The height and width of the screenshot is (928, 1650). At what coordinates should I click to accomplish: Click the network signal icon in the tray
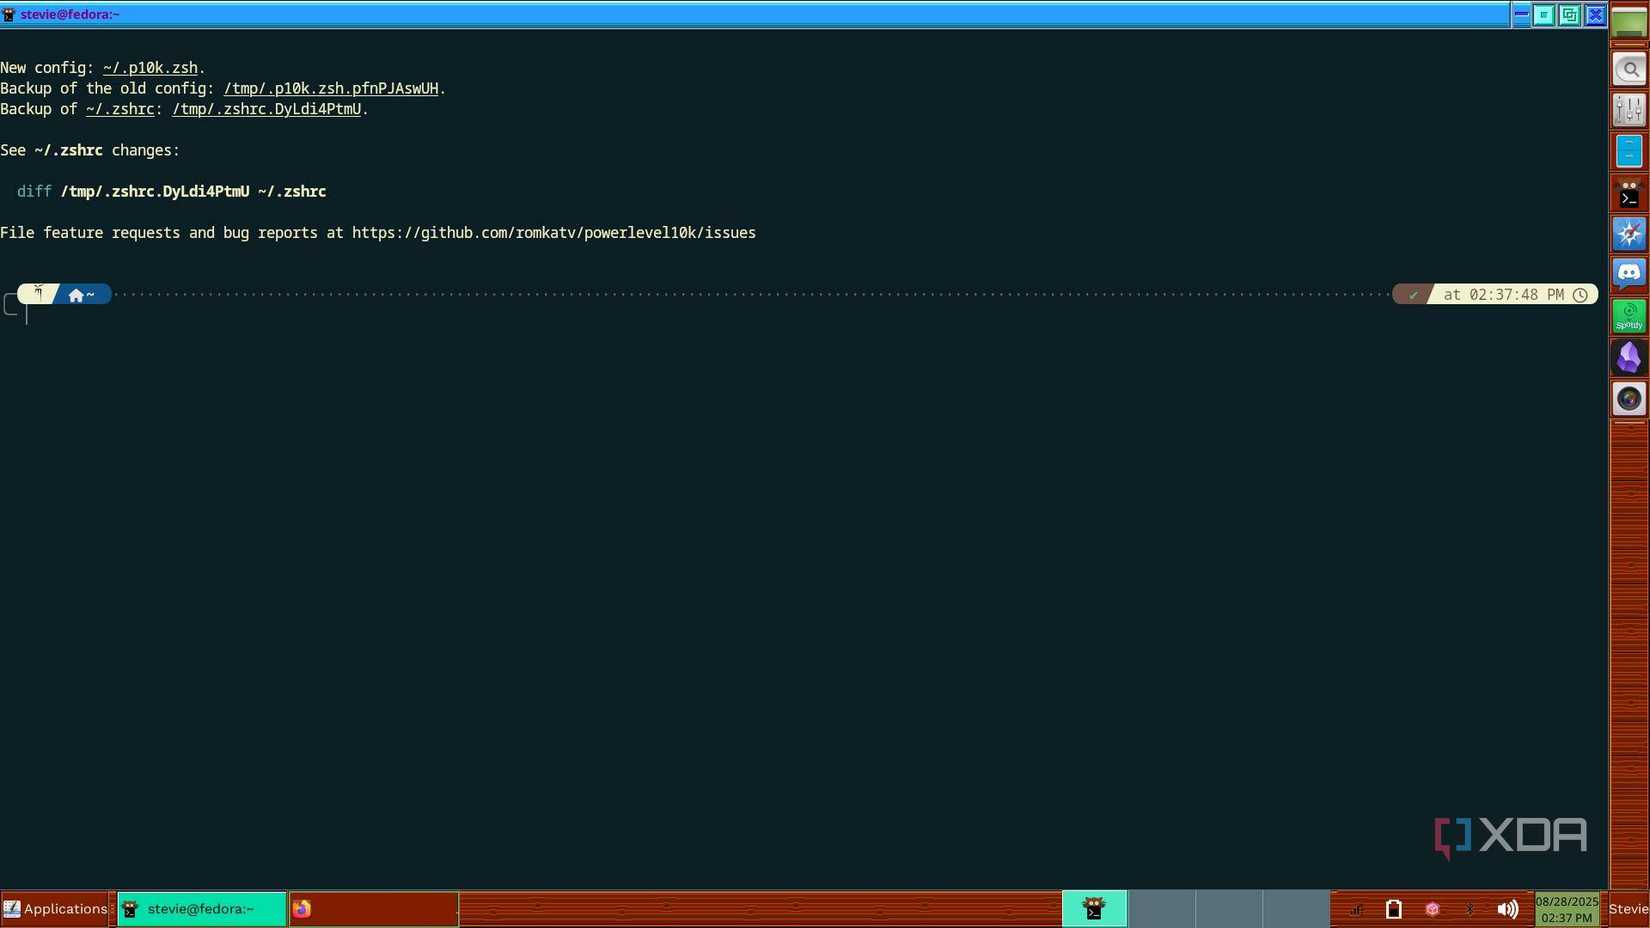coord(1355,909)
